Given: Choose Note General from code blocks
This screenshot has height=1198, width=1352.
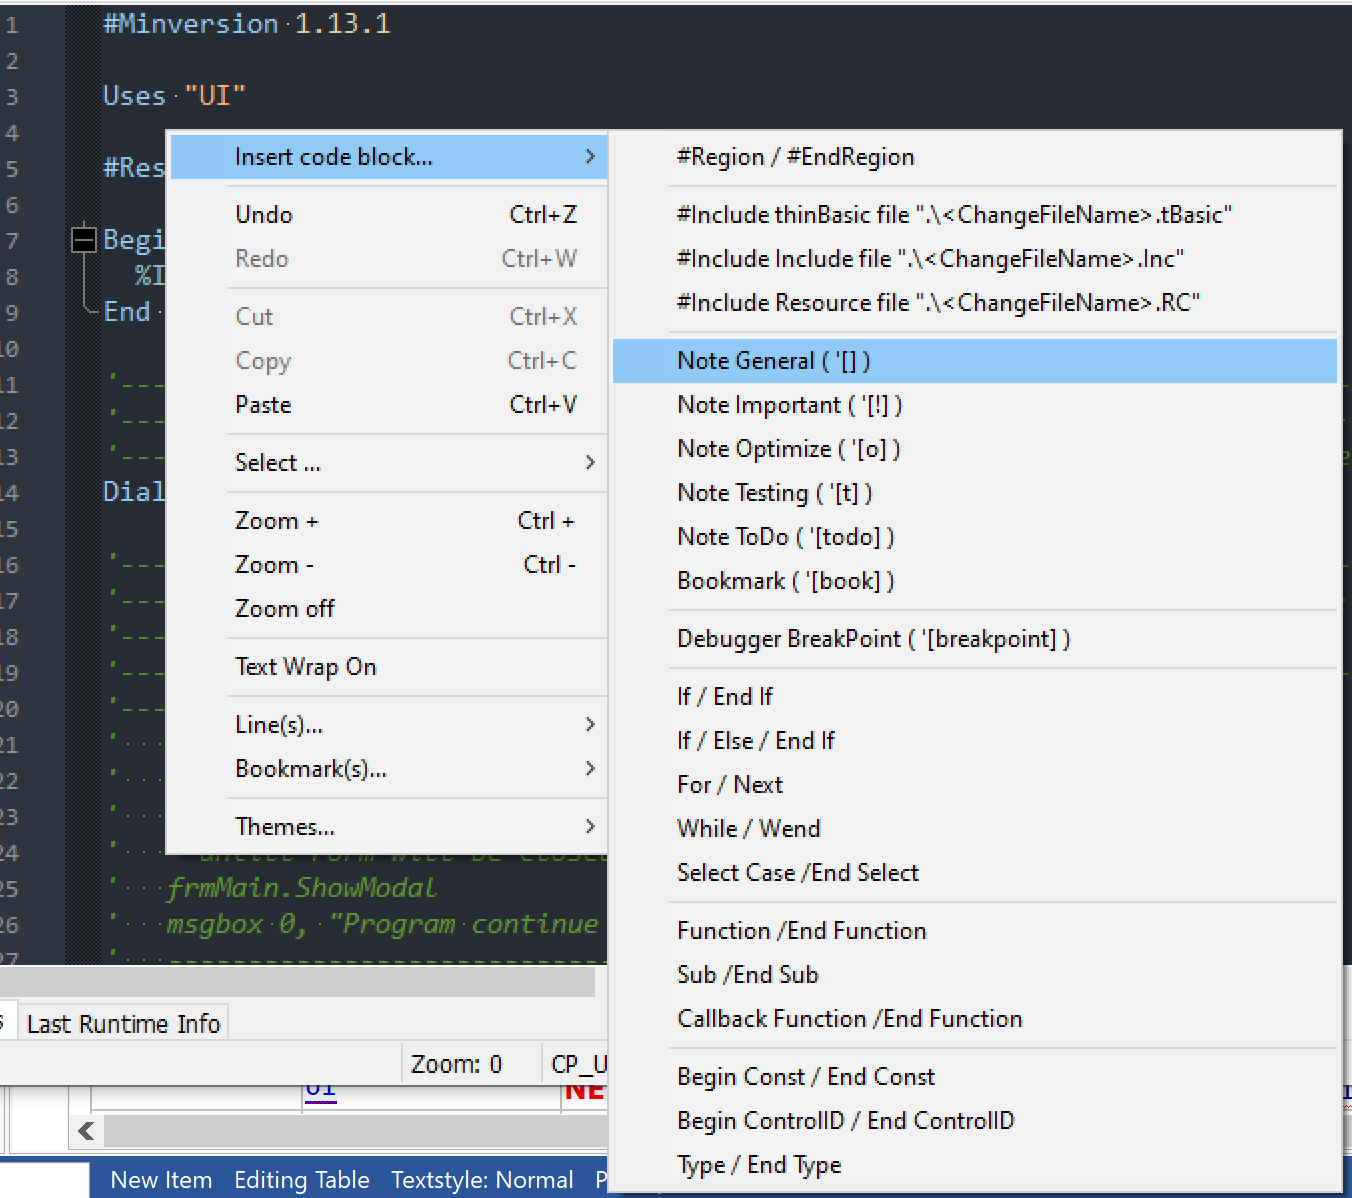Looking at the screenshot, I should coord(773,361).
